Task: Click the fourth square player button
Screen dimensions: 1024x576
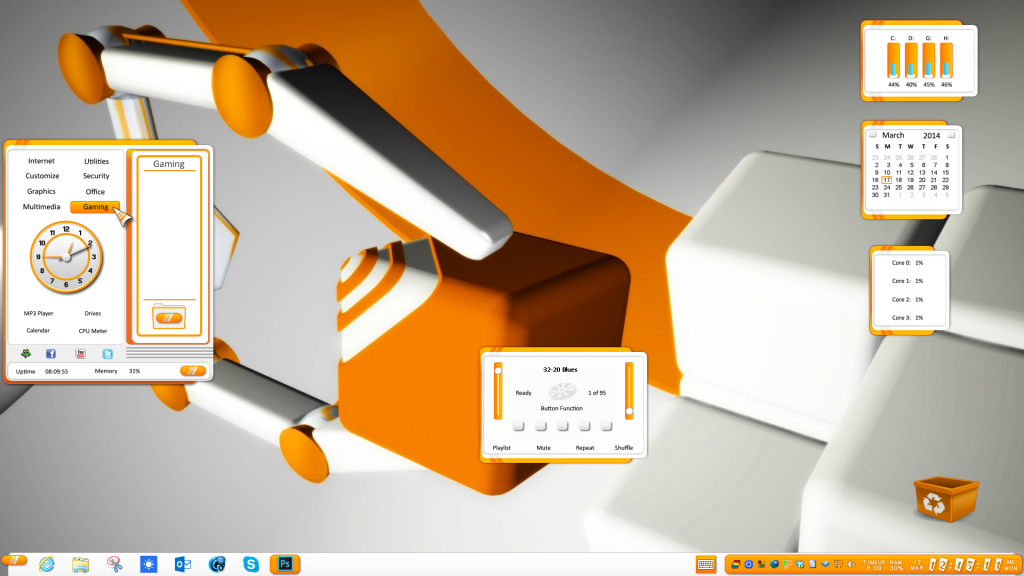Action: [x=584, y=426]
